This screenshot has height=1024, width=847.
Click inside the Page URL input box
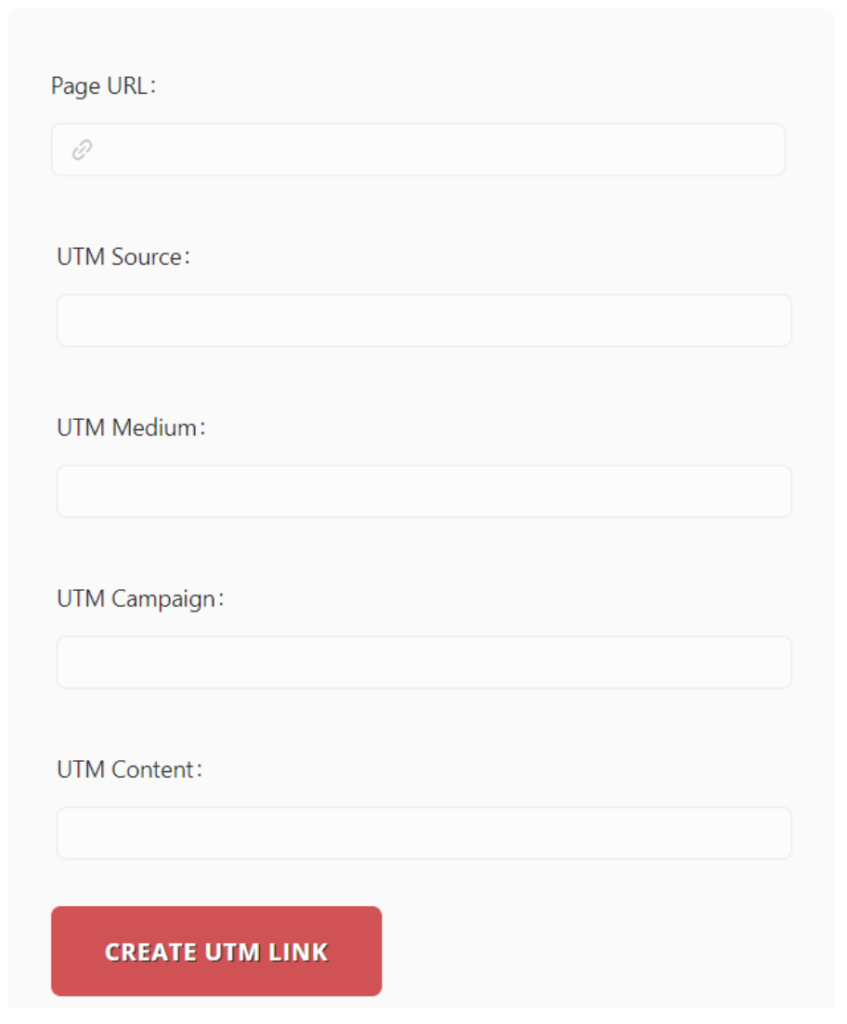(x=418, y=150)
